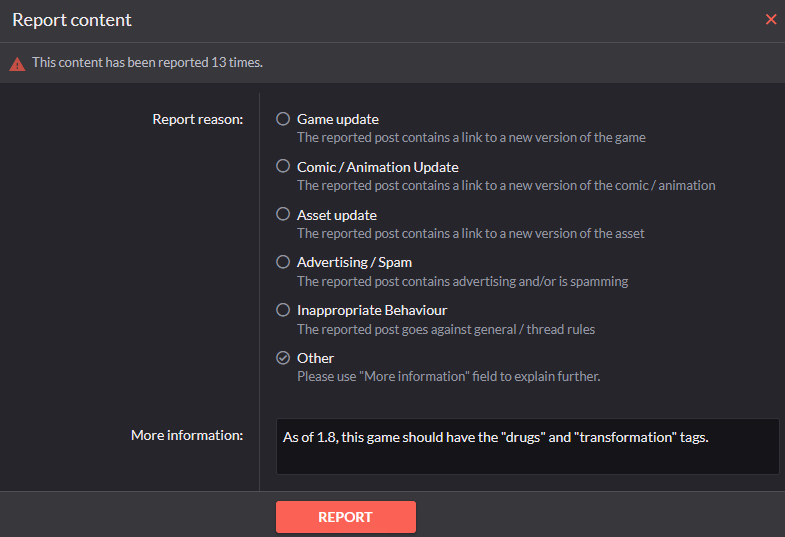Select the Game update radio button
785x537 pixels.
click(x=283, y=119)
